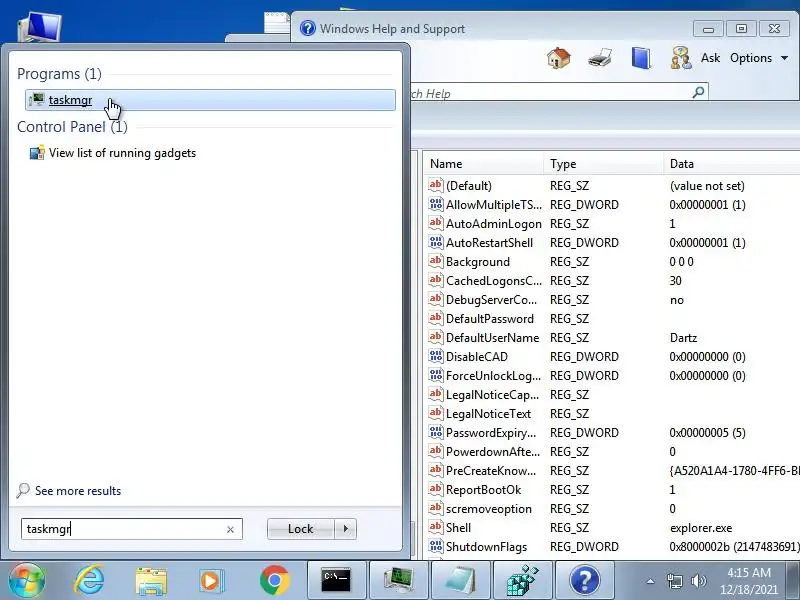Click the volume speaker tray icon

[x=698, y=581]
